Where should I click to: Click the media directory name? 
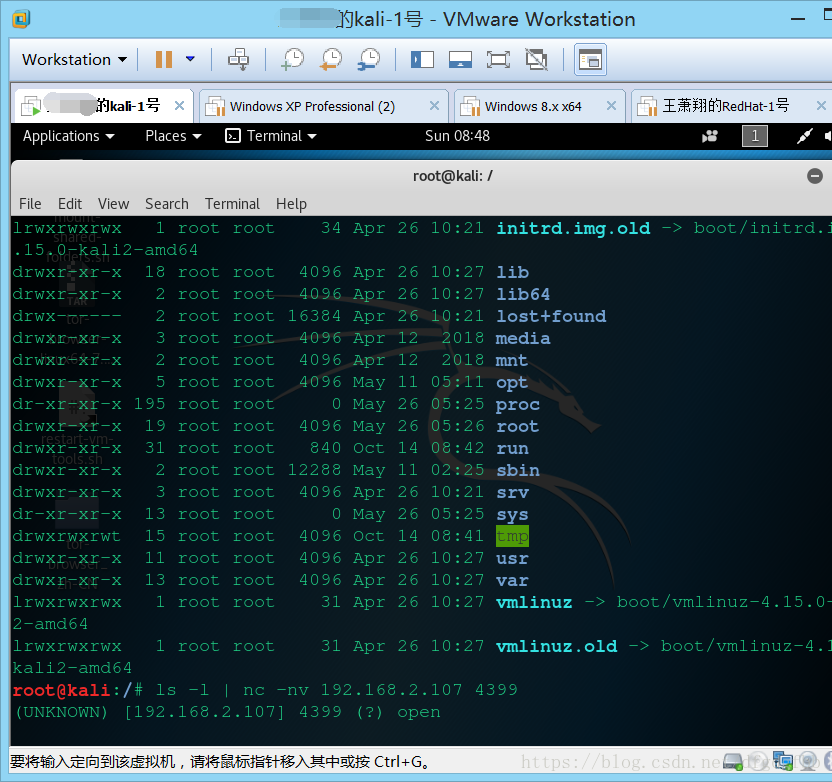click(523, 338)
